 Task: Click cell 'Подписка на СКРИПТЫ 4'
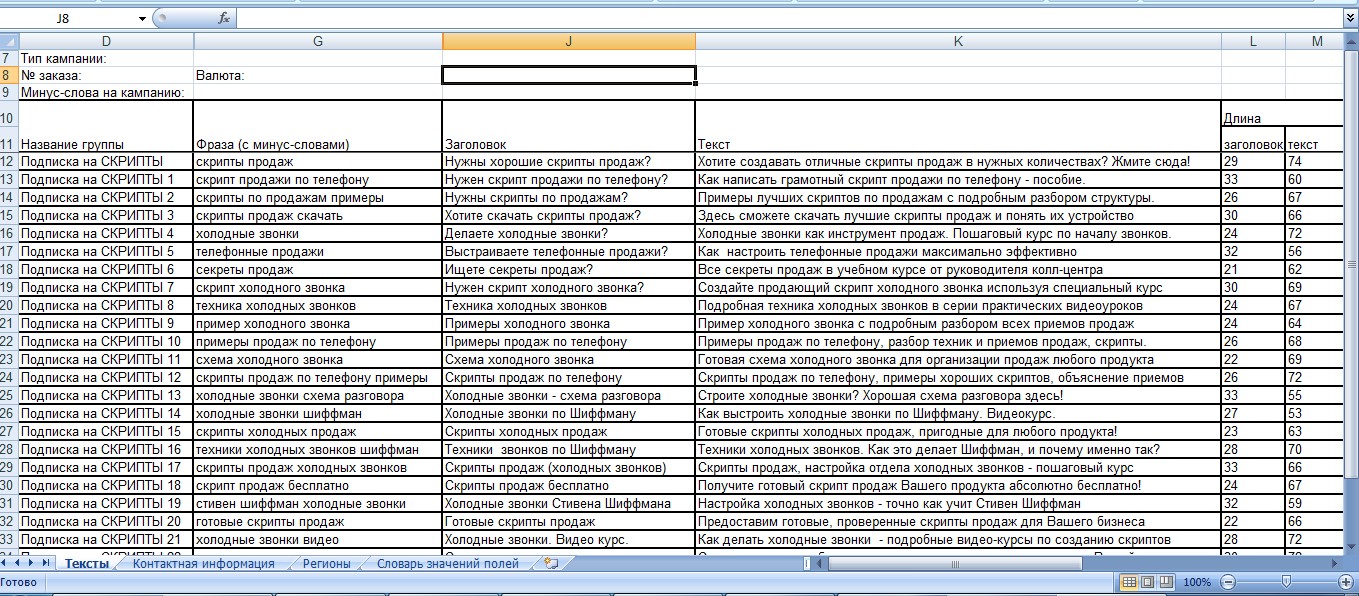(x=106, y=233)
